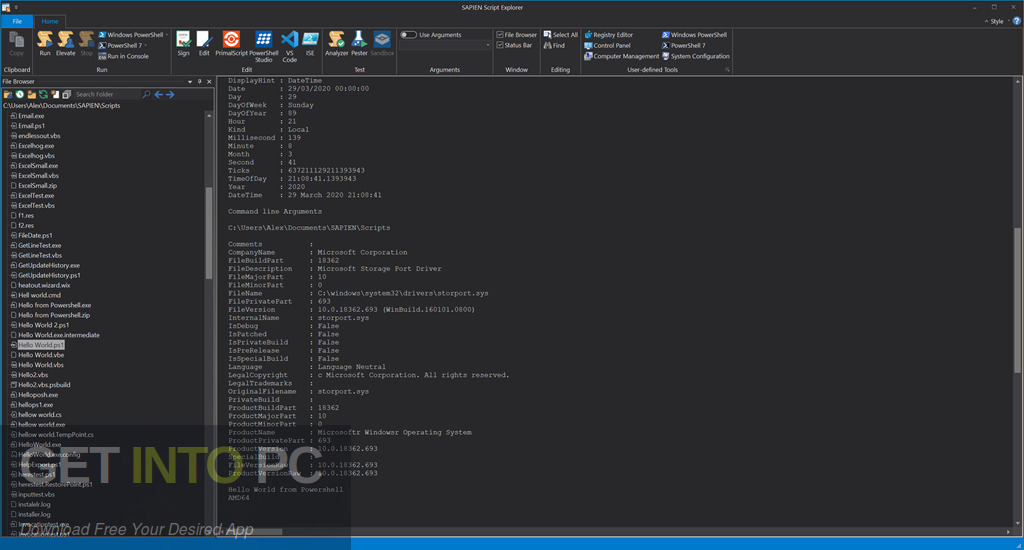Select heatout.wizard.wix file
1024x550 pixels.
[44, 285]
